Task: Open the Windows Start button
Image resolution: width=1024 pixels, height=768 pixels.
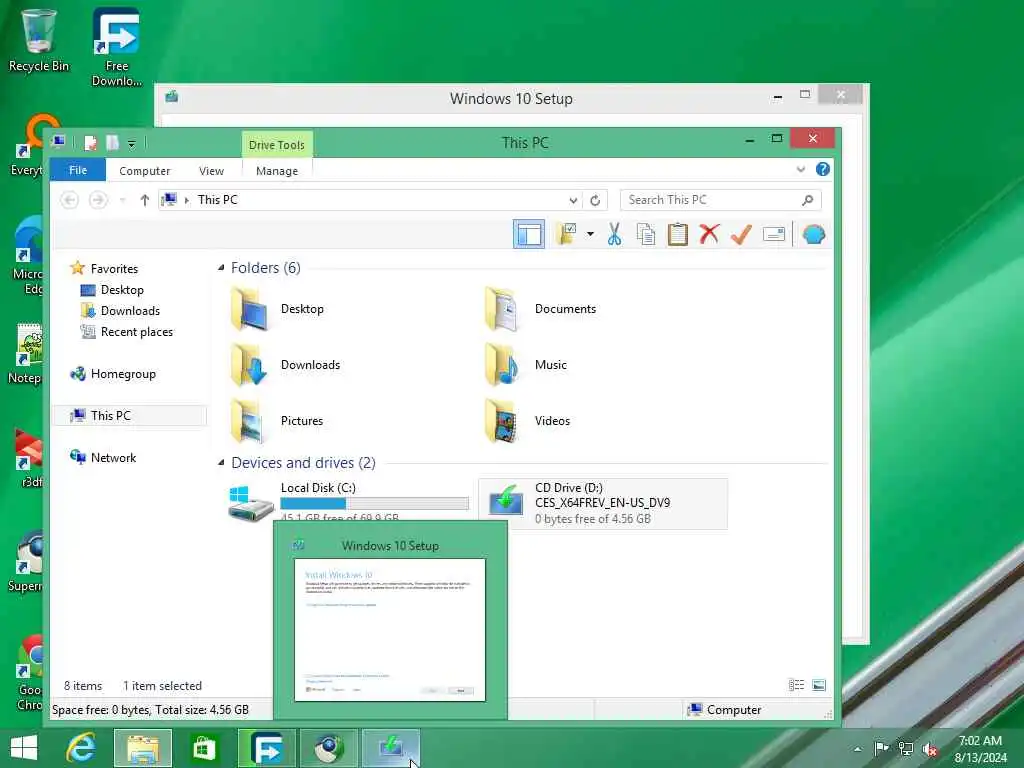Action: (24, 748)
